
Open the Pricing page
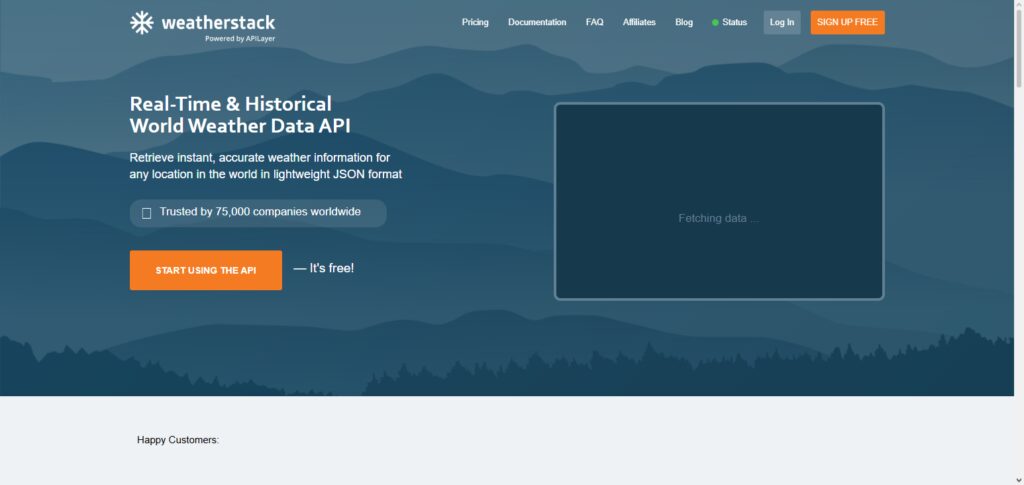pyautogui.click(x=475, y=22)
